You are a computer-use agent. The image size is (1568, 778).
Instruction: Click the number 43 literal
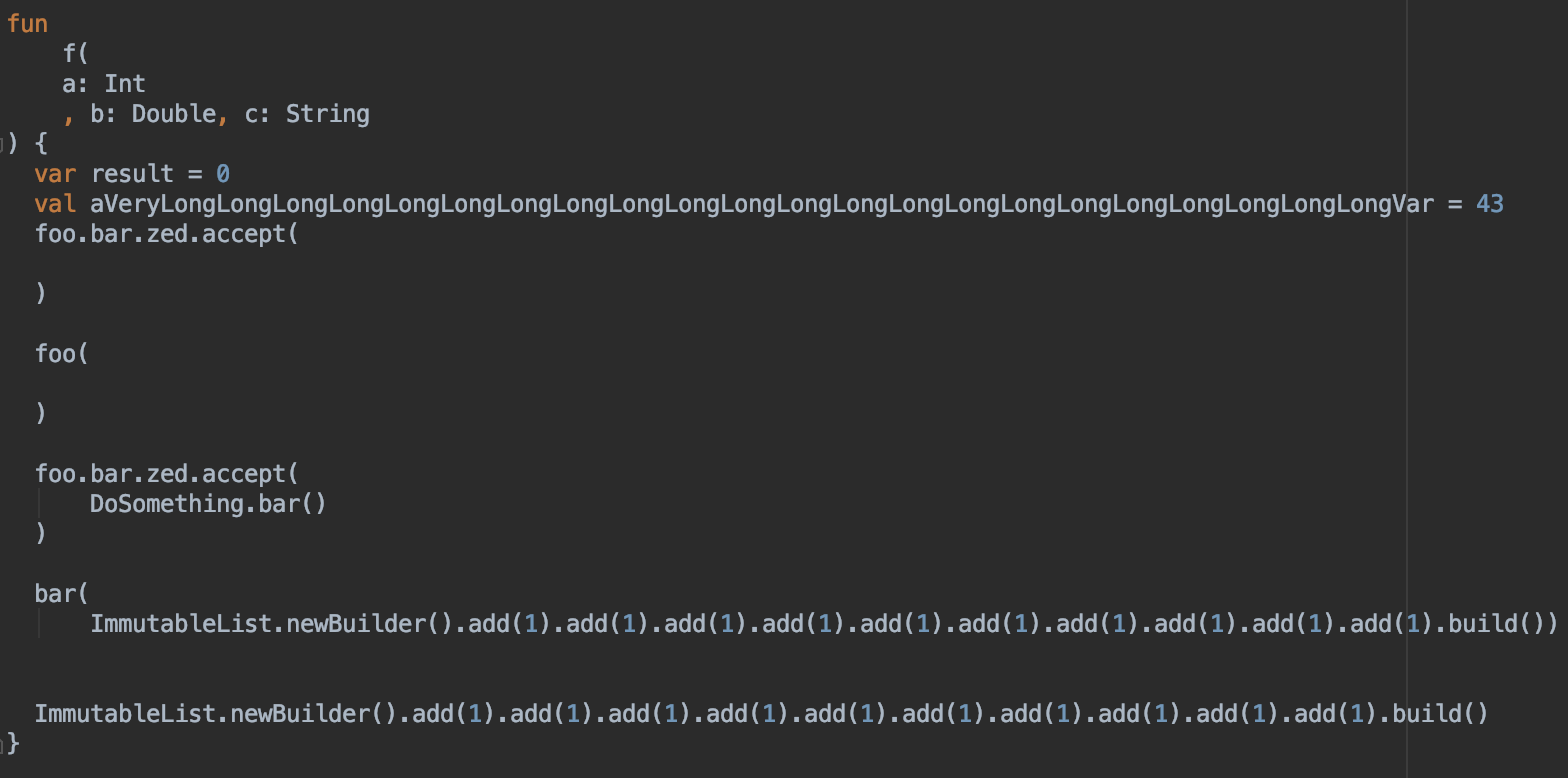1489,204
